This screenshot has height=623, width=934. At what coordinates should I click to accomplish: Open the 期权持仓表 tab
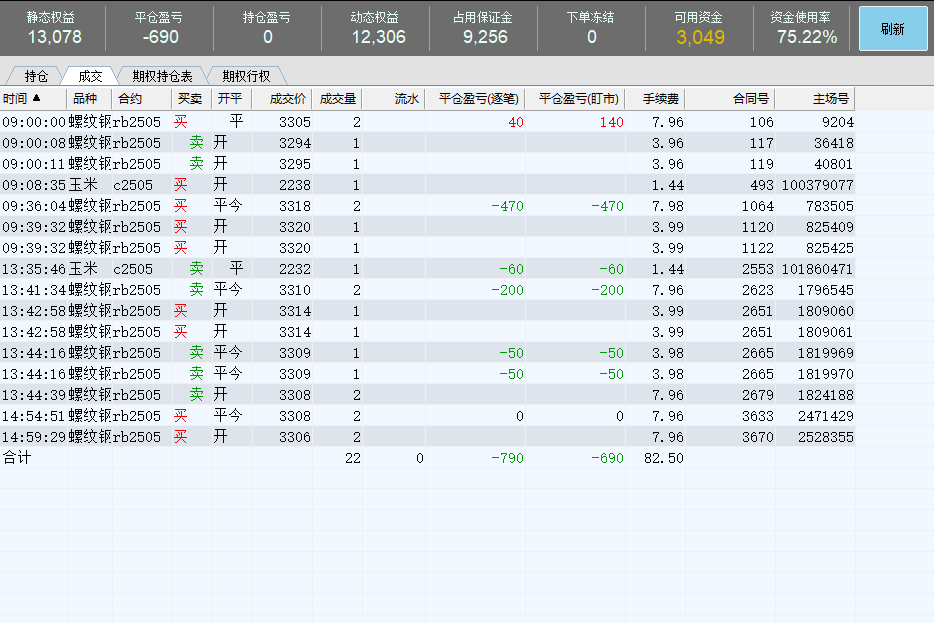(162, 76)
